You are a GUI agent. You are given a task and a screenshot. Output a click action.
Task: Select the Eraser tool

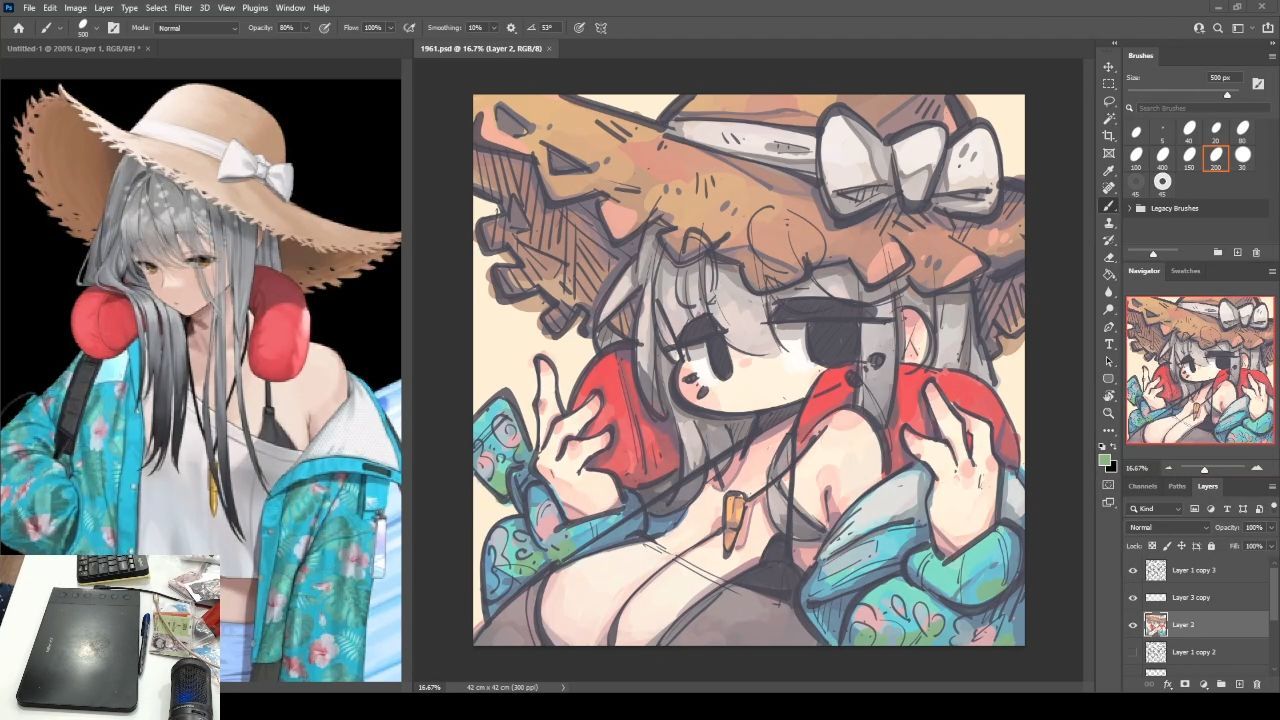[1108, 257]
